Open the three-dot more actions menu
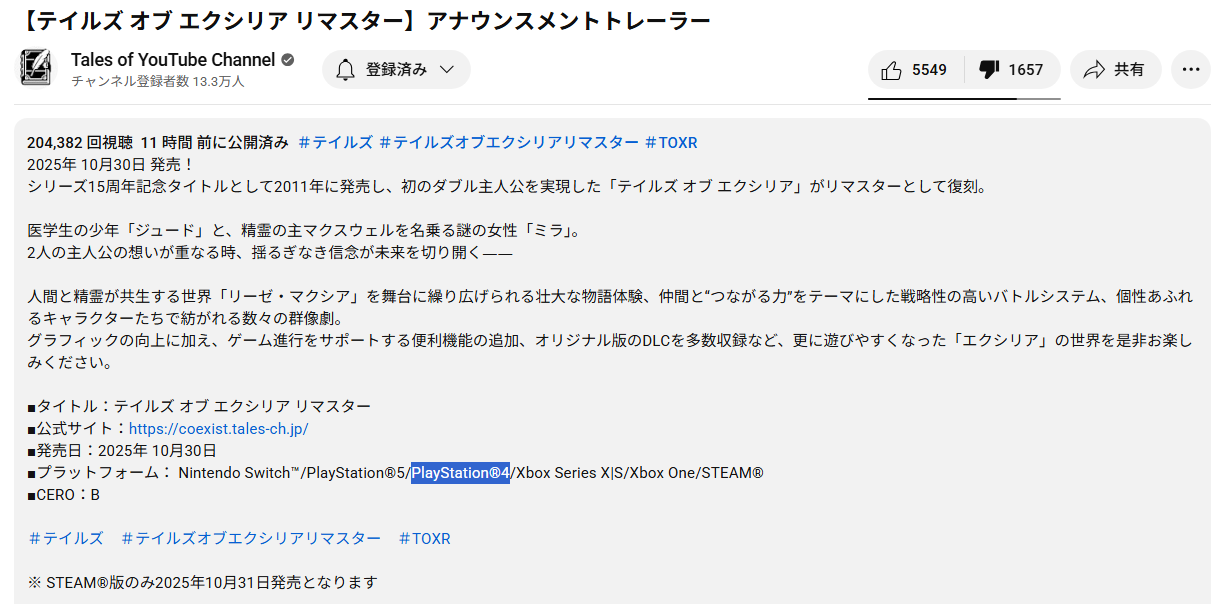The height and width of the screenshot is (604, 1219). tap(1190, 70)
